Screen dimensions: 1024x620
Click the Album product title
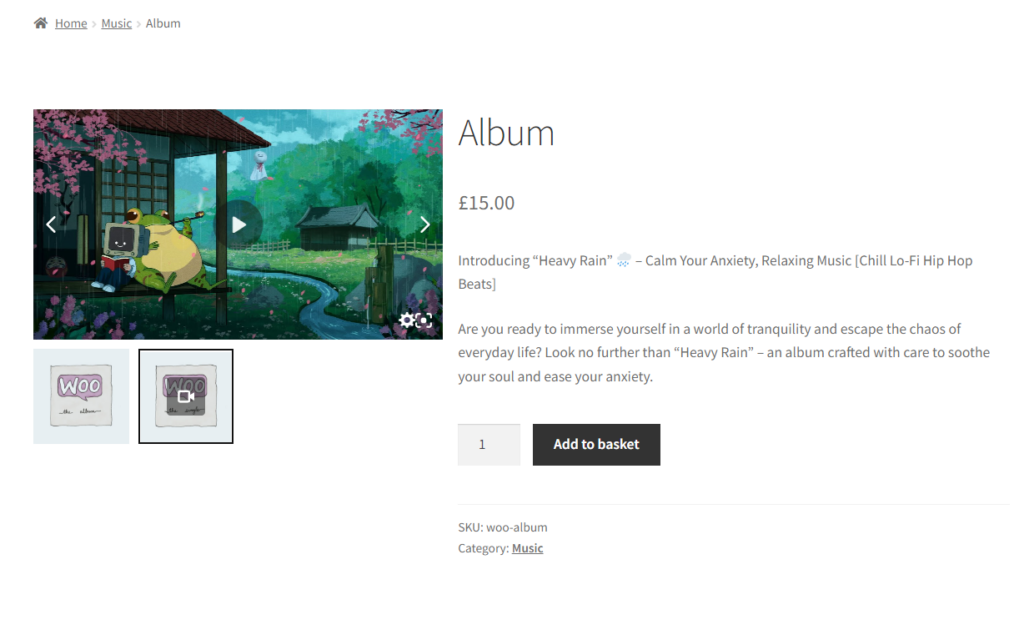506,133
